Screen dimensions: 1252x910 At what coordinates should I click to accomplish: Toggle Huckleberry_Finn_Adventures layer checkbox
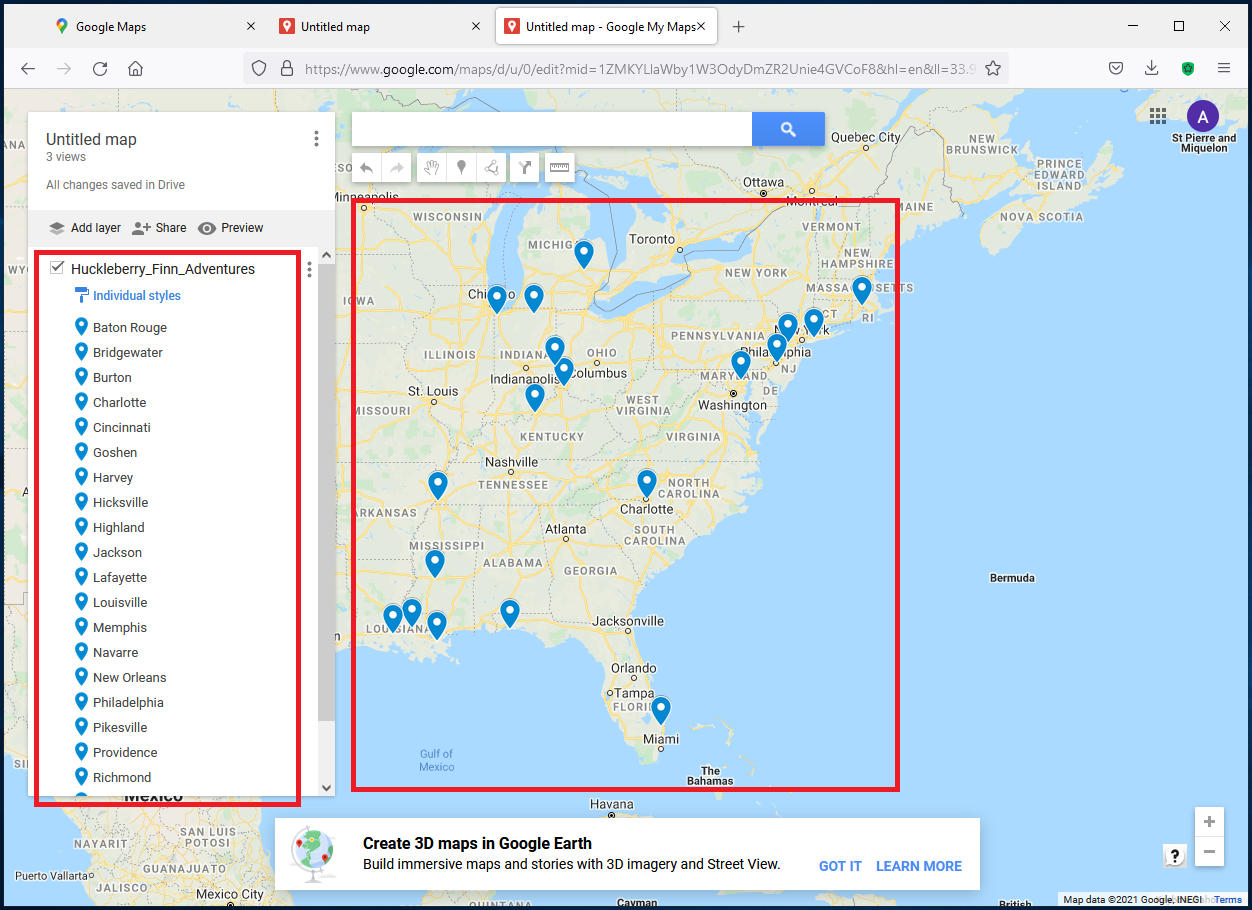[x=57, y=268]
